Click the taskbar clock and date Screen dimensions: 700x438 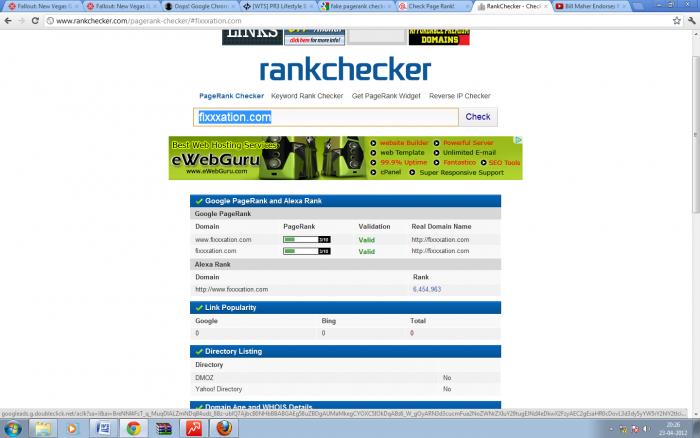pos(673,429)
